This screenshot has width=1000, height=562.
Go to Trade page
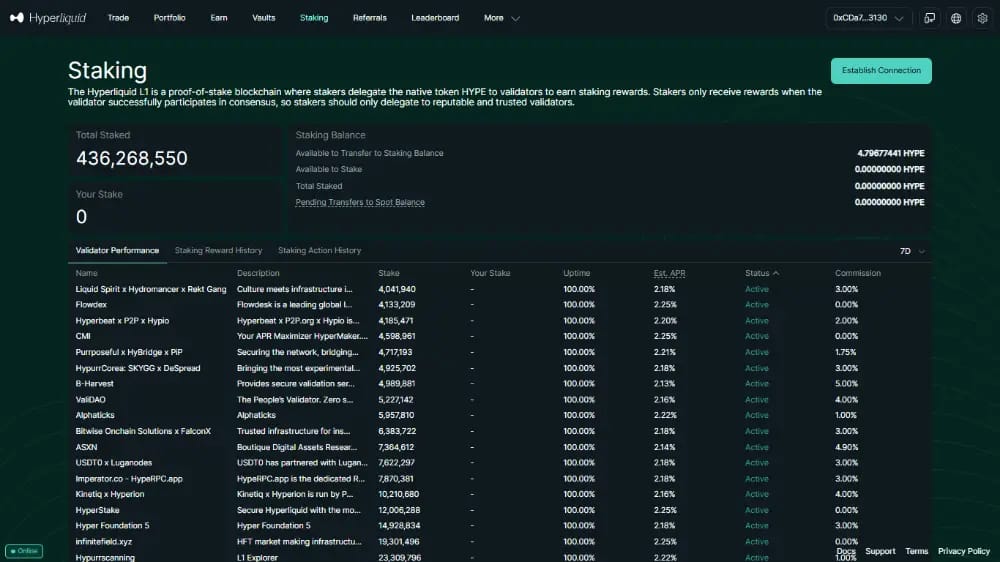(118, 18)
